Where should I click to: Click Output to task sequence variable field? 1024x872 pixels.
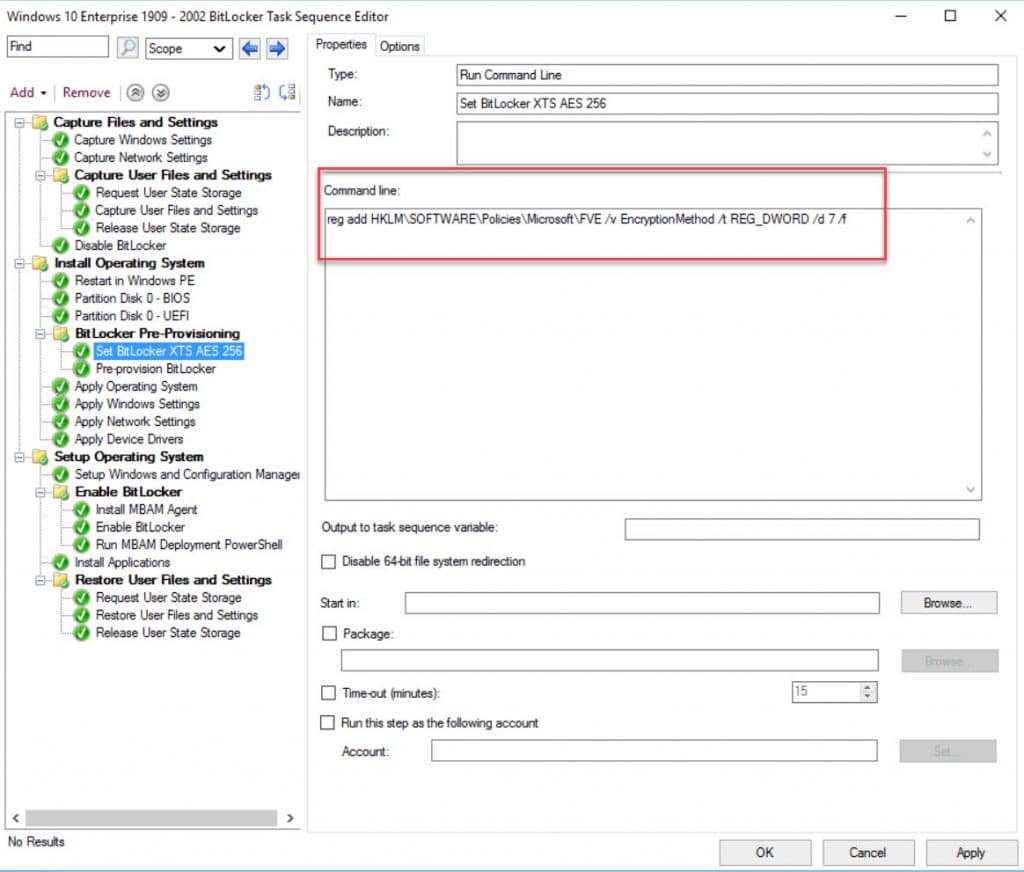802,529
